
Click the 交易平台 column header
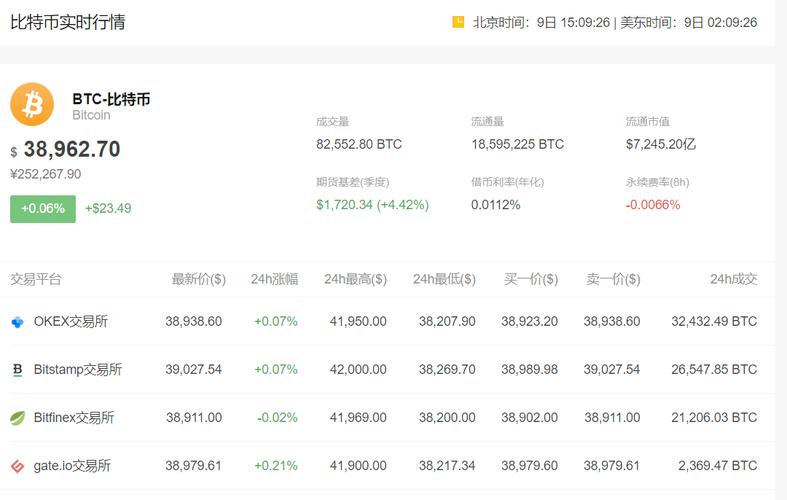(x=36, y=279)
